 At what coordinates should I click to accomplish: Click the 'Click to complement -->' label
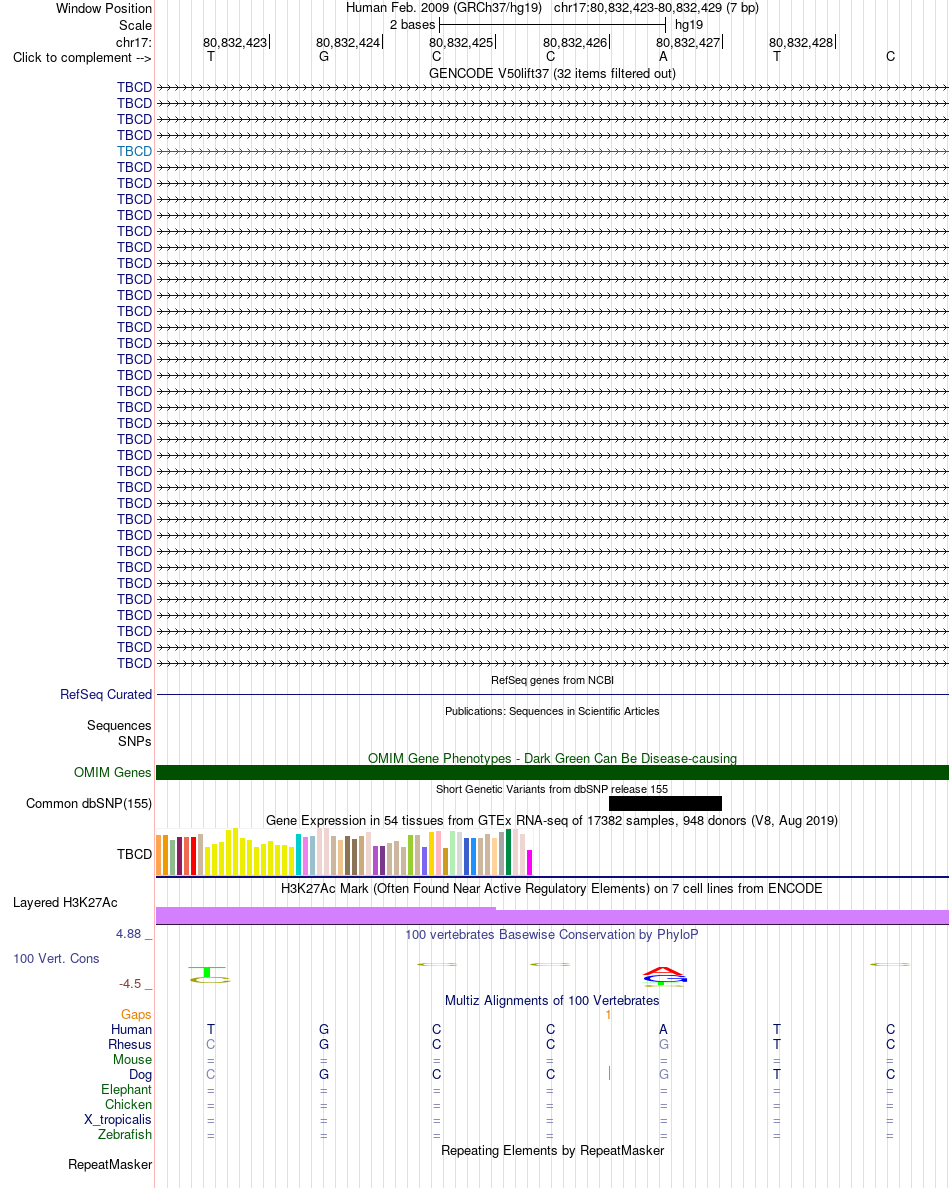(82, 58)
